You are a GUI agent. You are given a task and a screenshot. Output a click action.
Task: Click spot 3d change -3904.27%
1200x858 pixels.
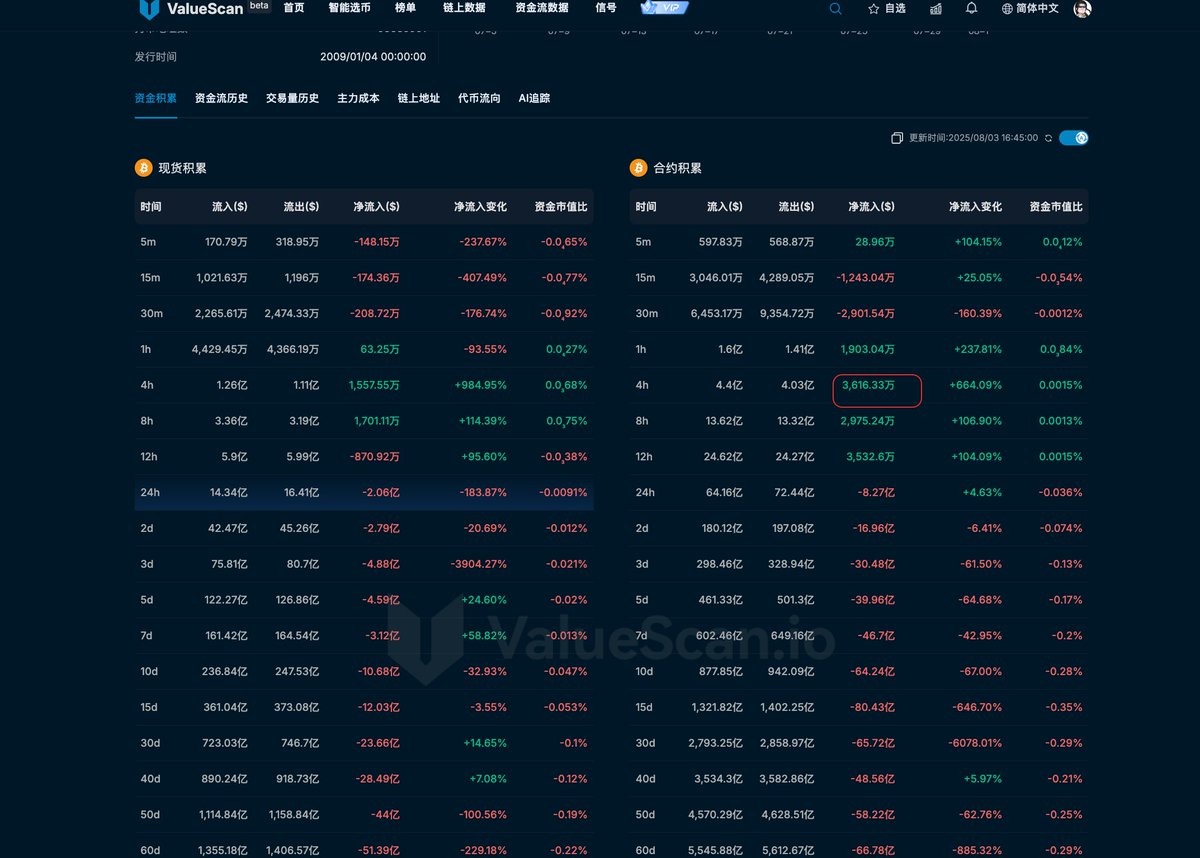pos(480,564)
